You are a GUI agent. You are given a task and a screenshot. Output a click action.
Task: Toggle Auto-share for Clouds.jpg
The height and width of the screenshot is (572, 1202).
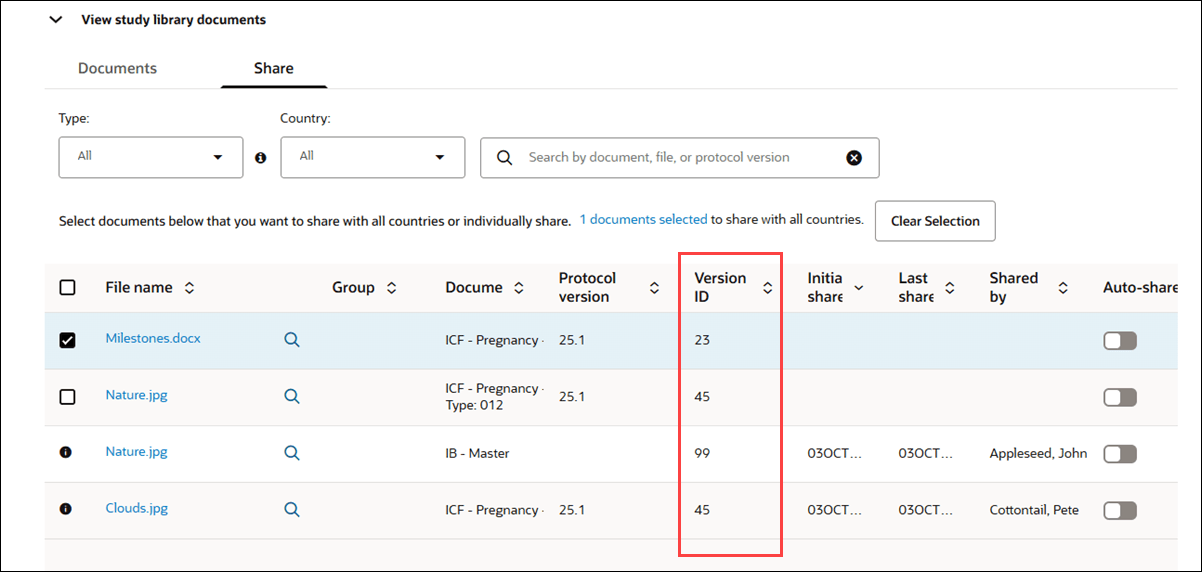tap(1120, 511)
